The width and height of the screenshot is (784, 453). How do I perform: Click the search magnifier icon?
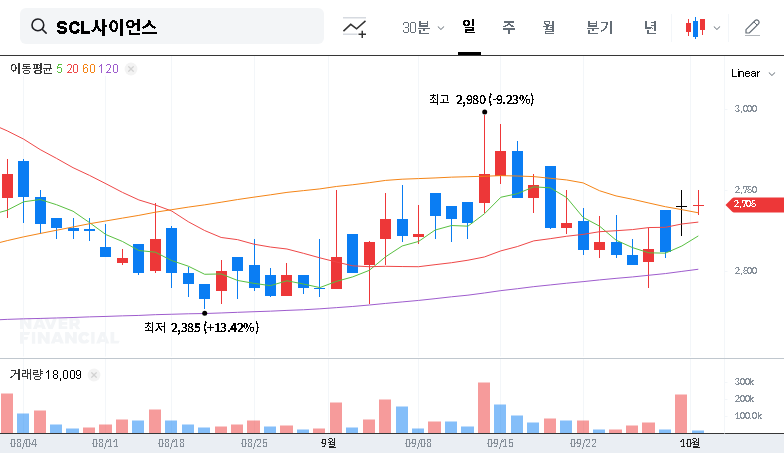pos(39,27)
